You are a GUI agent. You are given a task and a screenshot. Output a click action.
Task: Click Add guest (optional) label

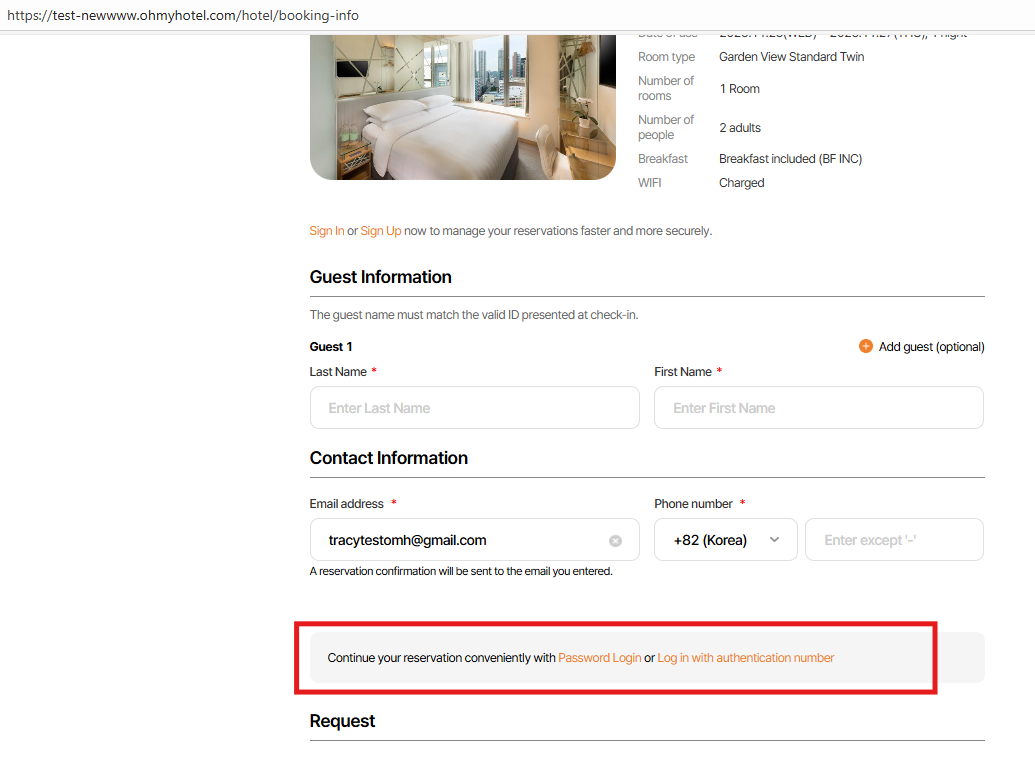[931, 346]
